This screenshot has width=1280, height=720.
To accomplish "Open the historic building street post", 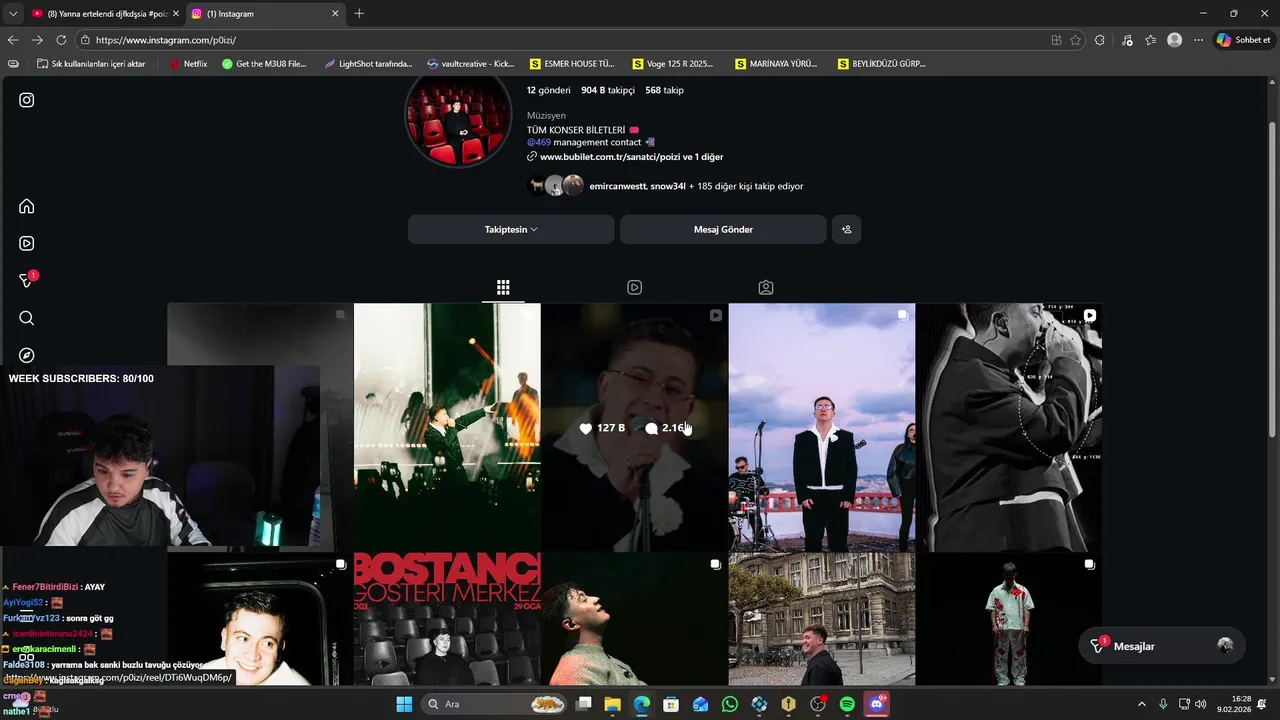I will 822,619.
